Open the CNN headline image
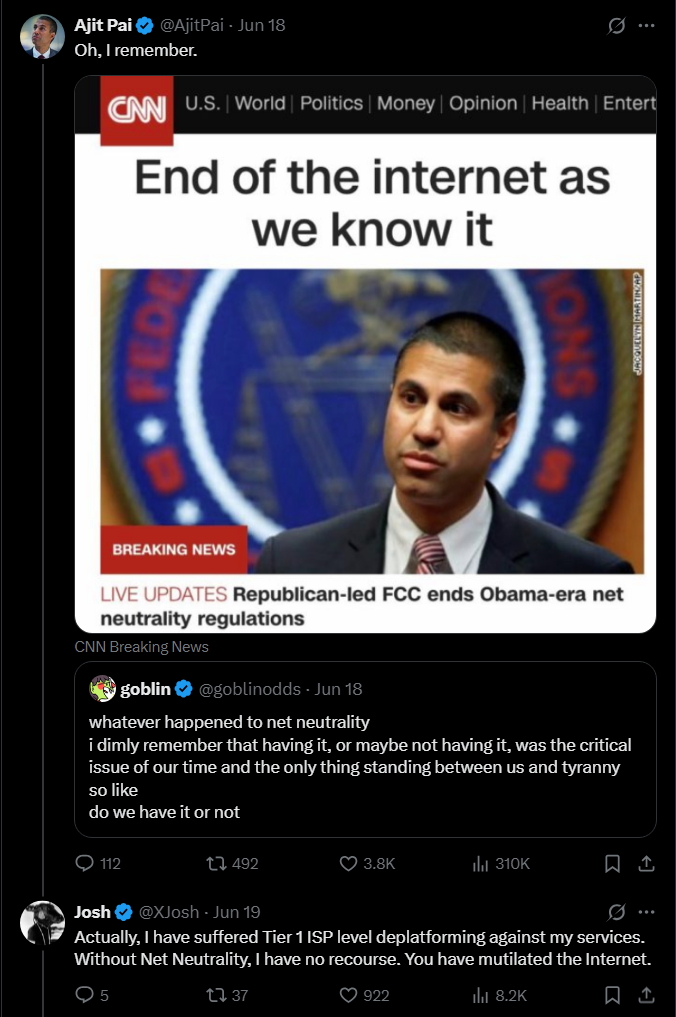Viewport: 676px width, 1017px height. 365,353
